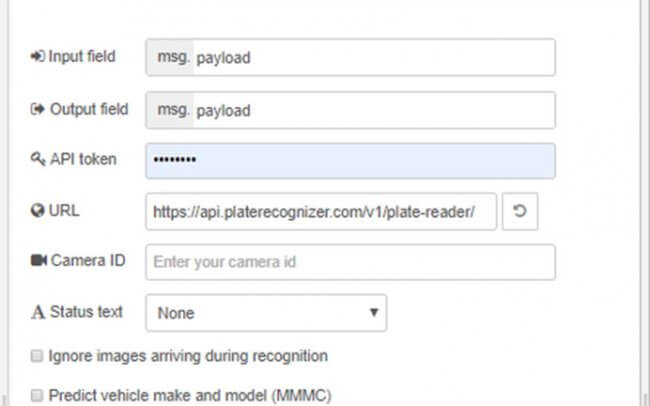
Task: Click the Status text letter A icon
Action: tap(38, 312)
